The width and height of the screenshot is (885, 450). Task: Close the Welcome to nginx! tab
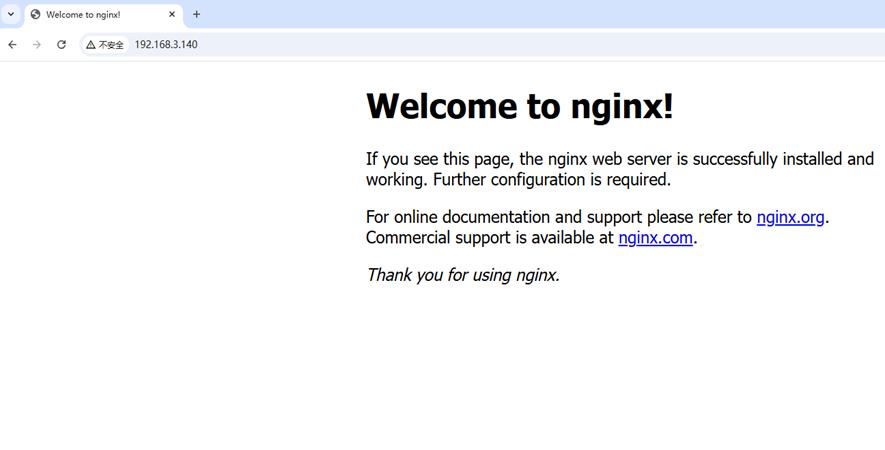[172, 14]
